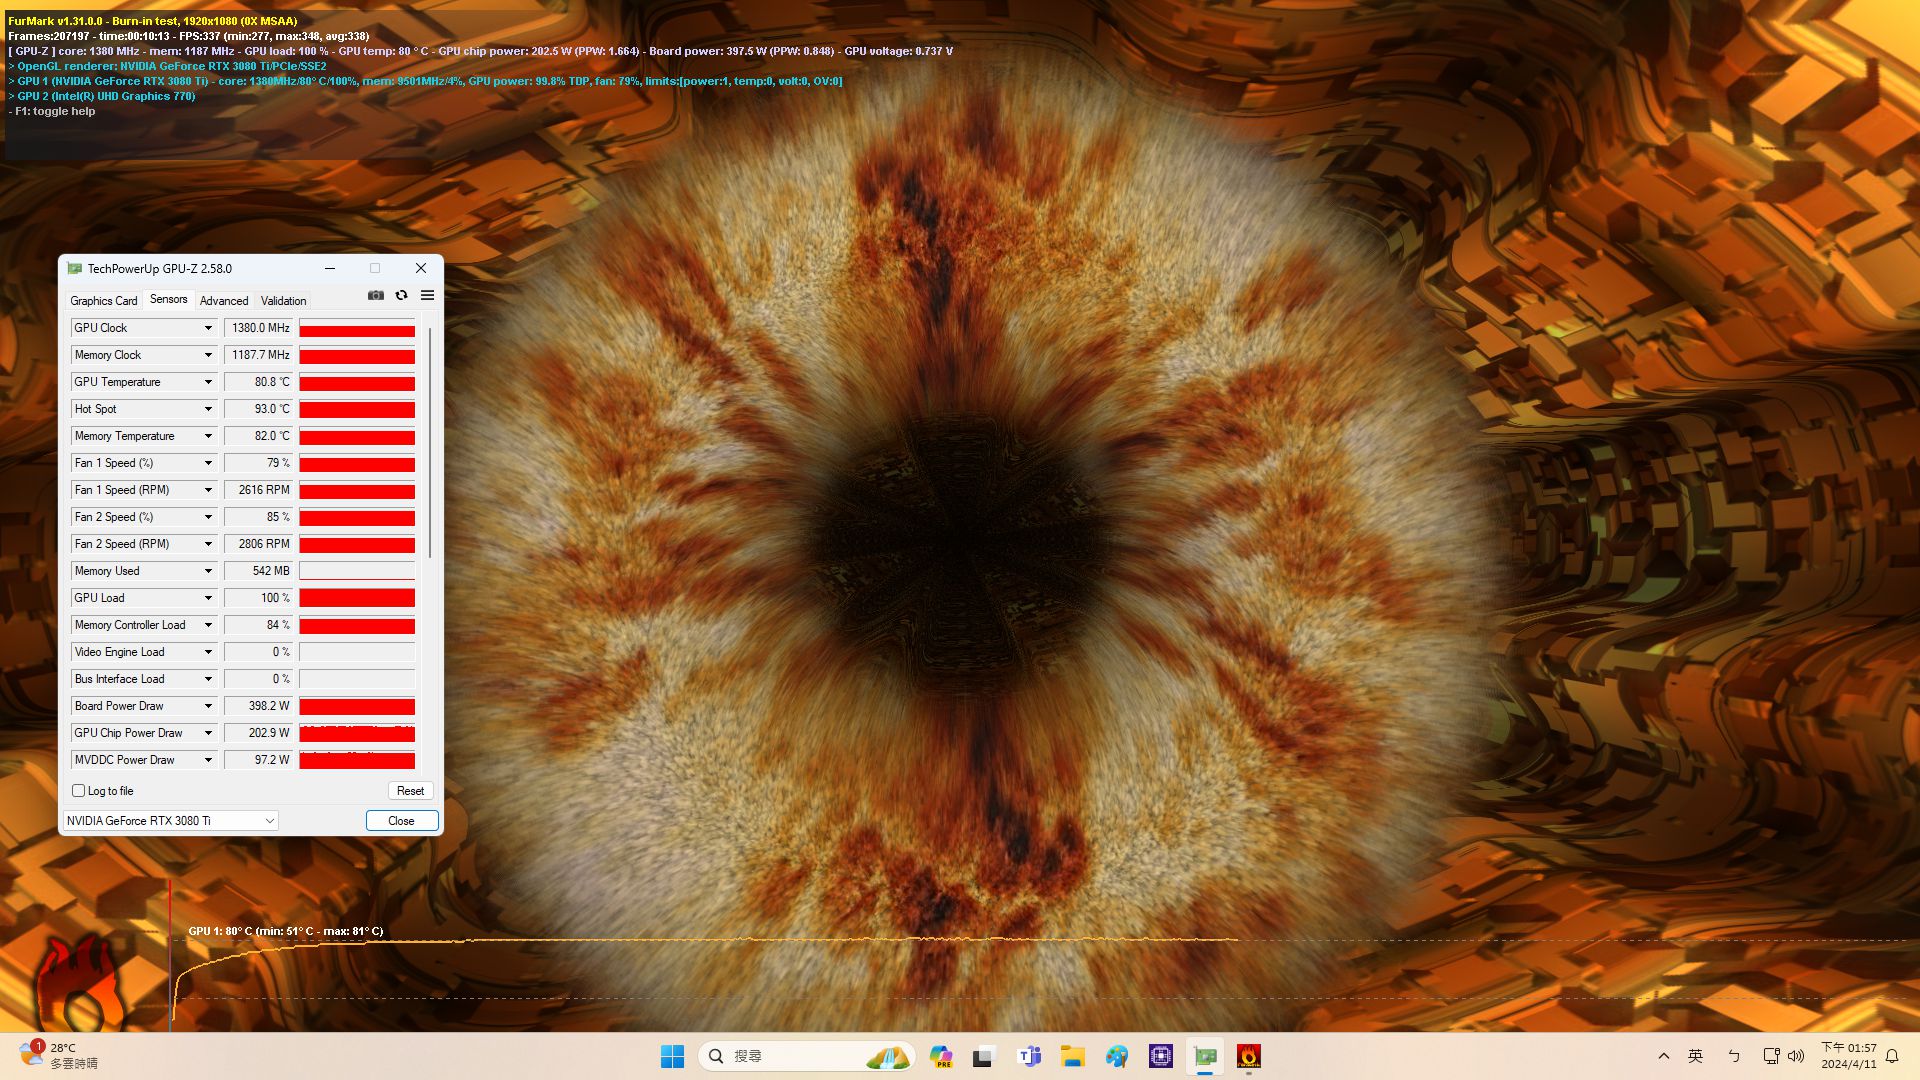Screen dimensions: 1920x1080
Task: Open the Windows Start menu
Action: 672,1056
